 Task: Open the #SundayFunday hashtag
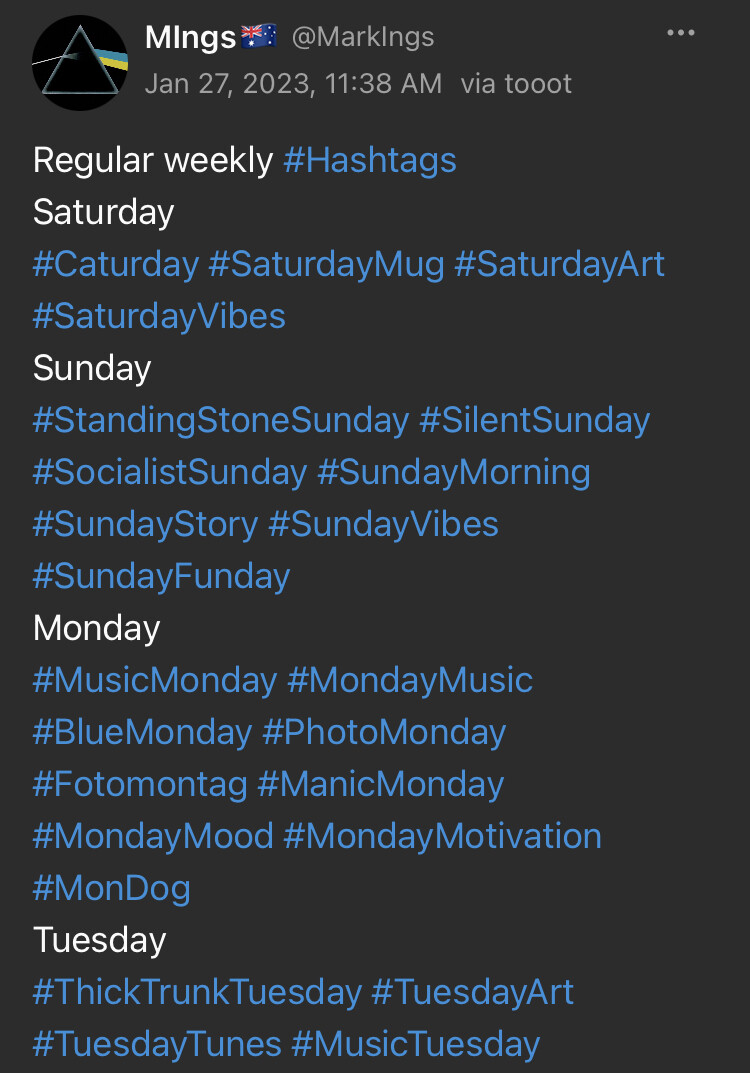click(x=161, y=576)
